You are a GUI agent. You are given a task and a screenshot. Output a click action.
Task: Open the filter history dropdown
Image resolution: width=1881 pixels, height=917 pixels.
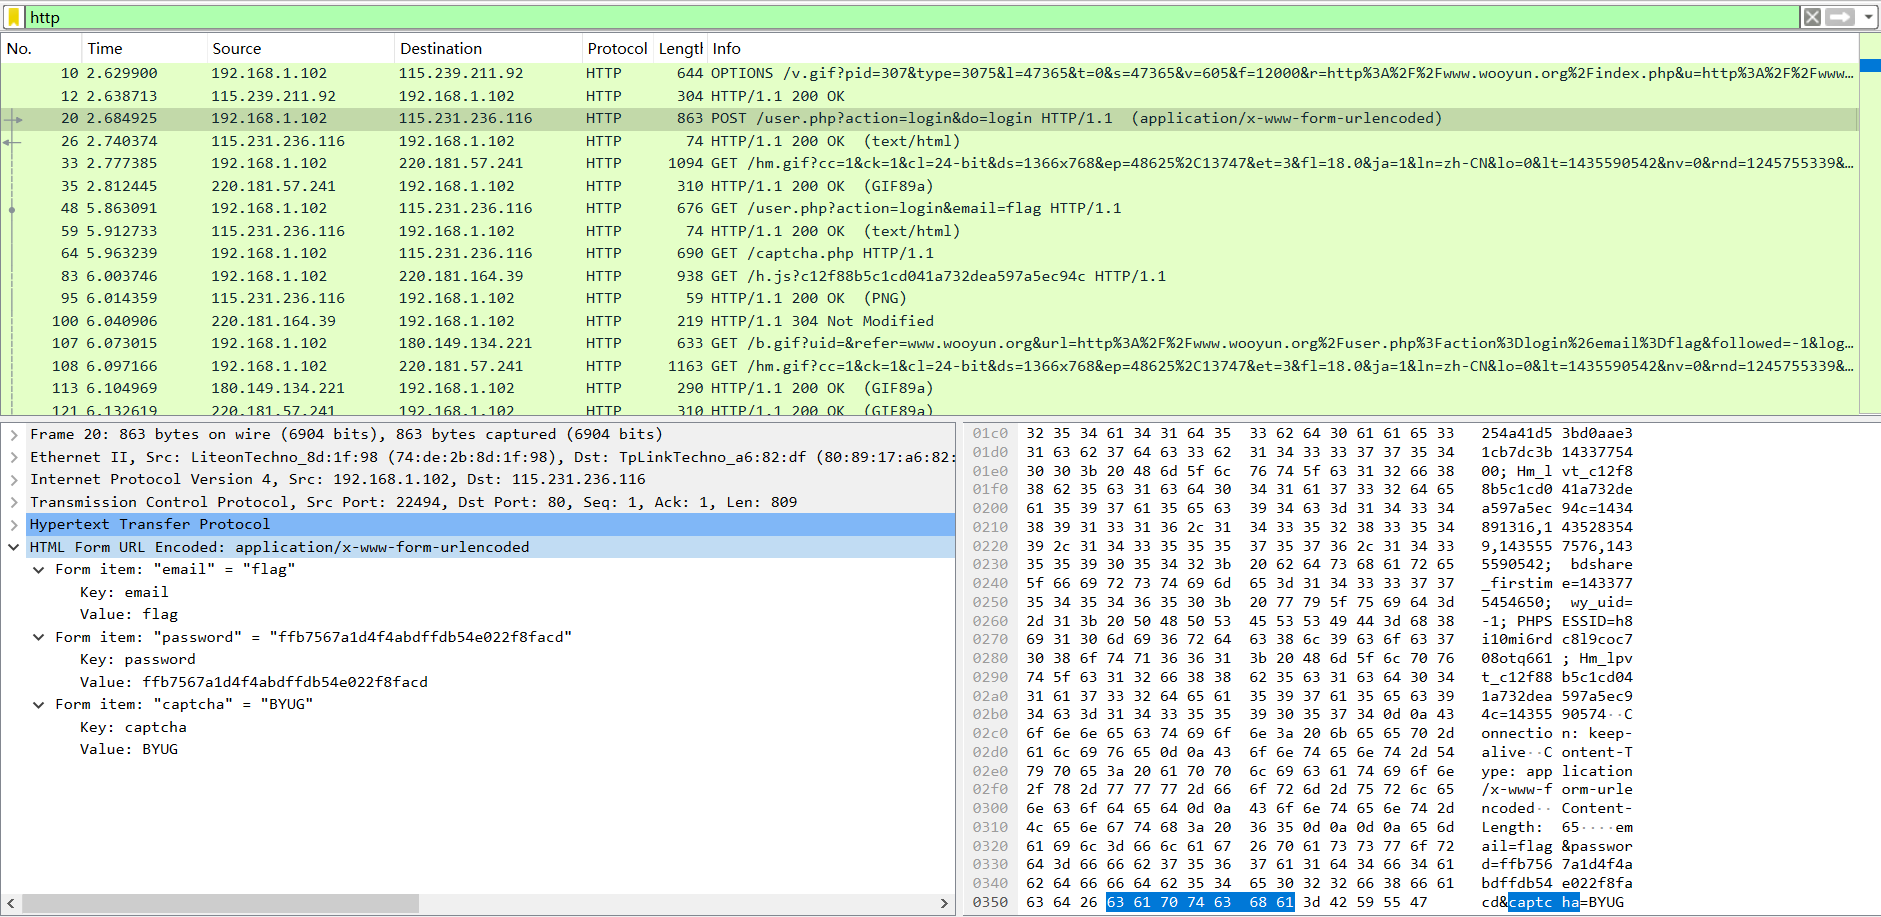pos(1867,17)
